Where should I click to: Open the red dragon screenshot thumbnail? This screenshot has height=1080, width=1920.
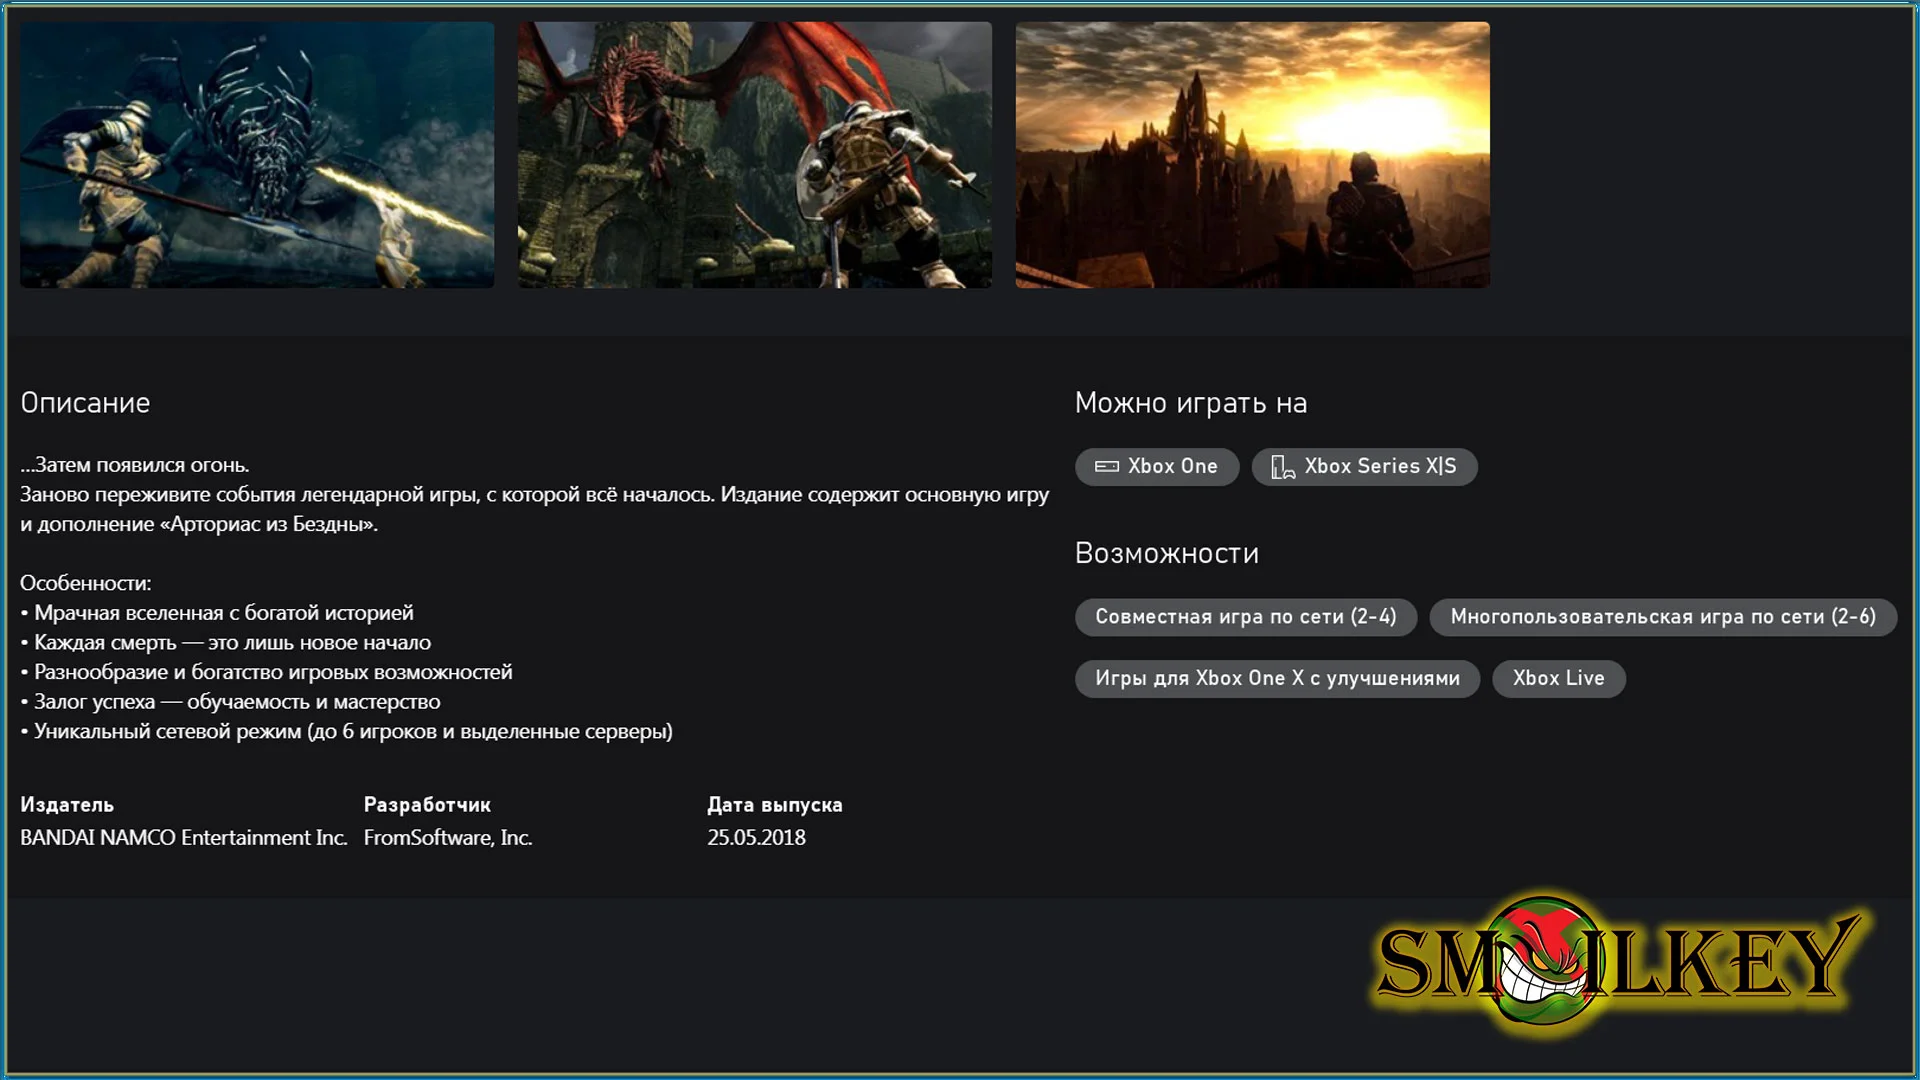[755, 155]
